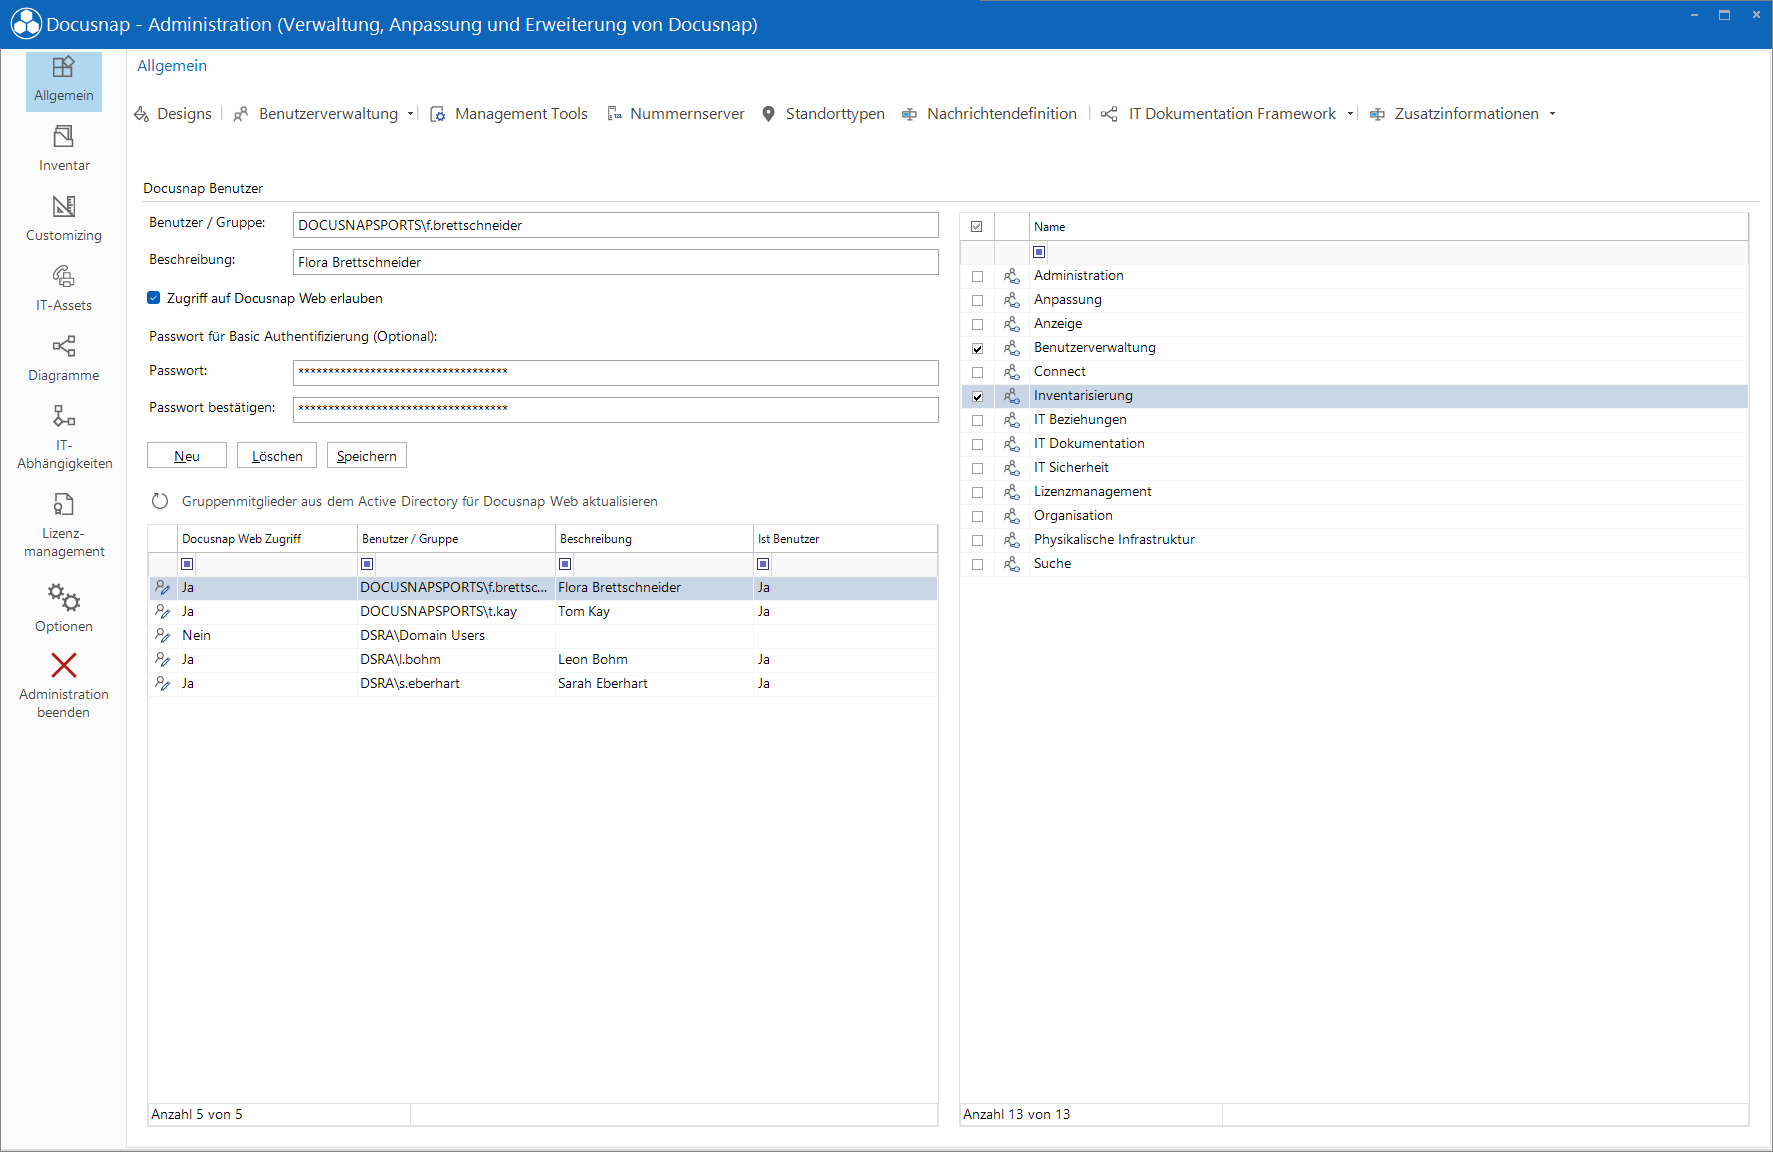Viewport: 1773px width, 1152px height.
Task: Expand the Zusatzinformationen dropdown arrow
Action: [1552, 114]
